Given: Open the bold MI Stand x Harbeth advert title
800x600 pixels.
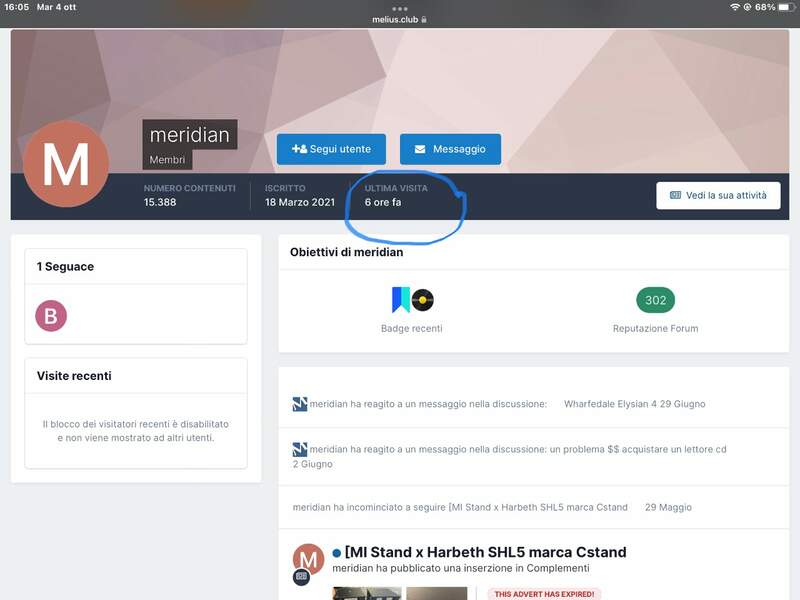Looking at the screenshot, I should pos(485,552).
